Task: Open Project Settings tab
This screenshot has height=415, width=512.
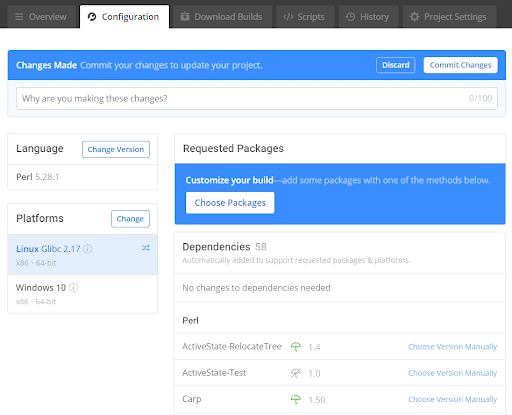Action: click(x=449, y=17)
